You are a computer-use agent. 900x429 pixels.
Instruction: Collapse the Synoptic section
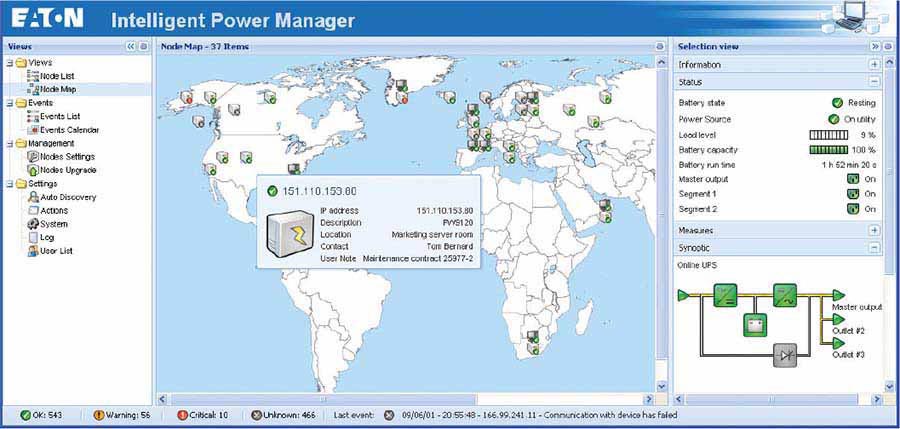874,248
